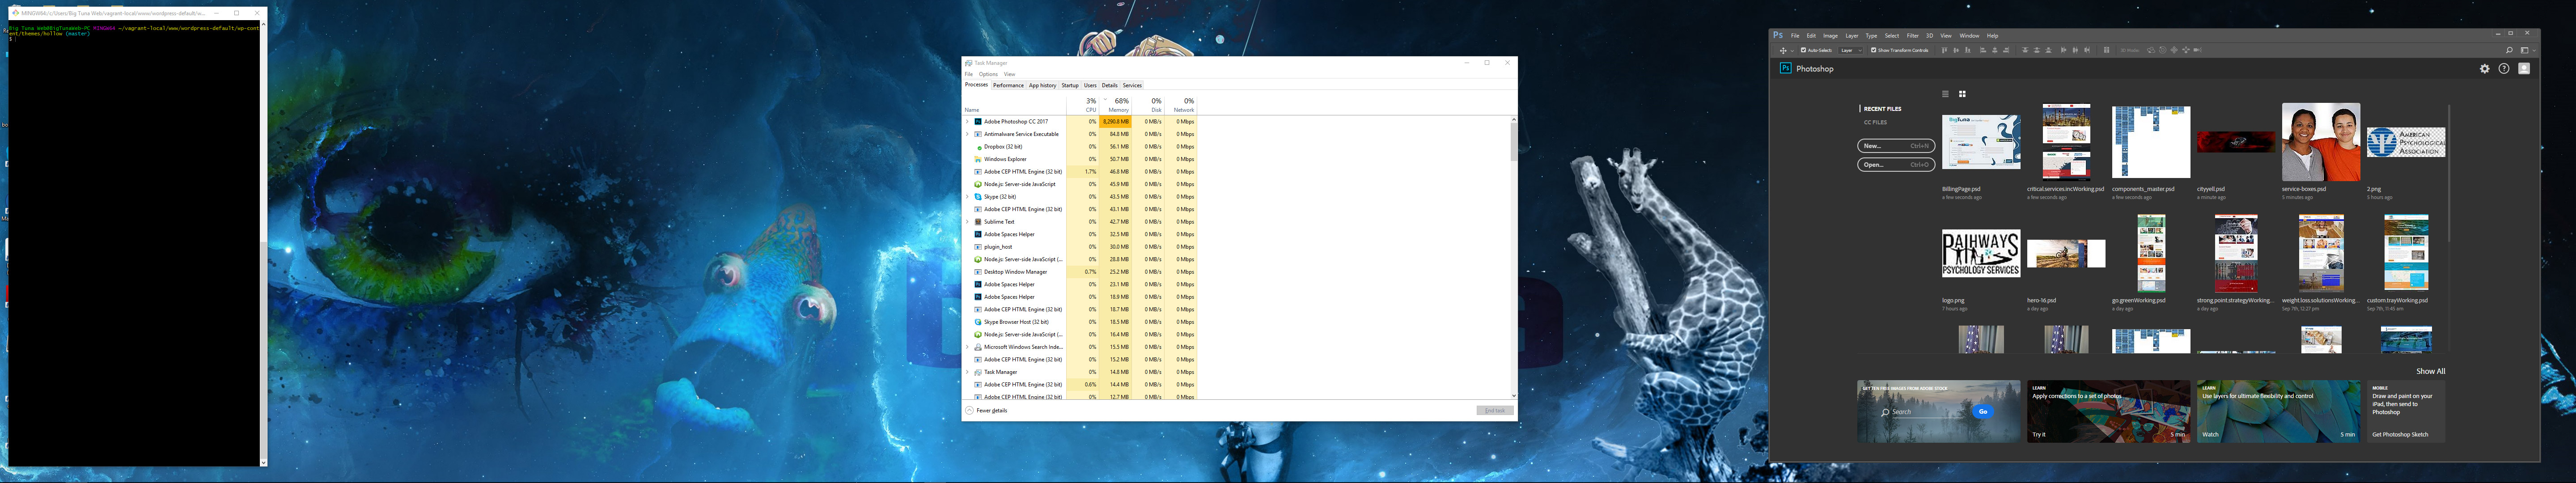The height and width of the screenshot is (483, 2576).
Task: Expand Adobe Photoshop CC 2017 process row
Action: [967, 122]
